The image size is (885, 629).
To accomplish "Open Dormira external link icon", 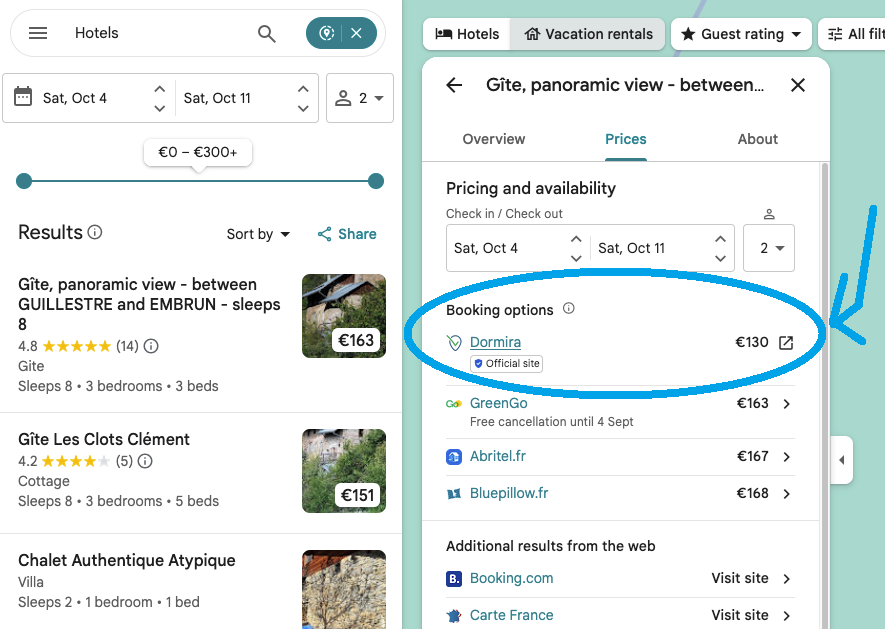I will (786, 343).
